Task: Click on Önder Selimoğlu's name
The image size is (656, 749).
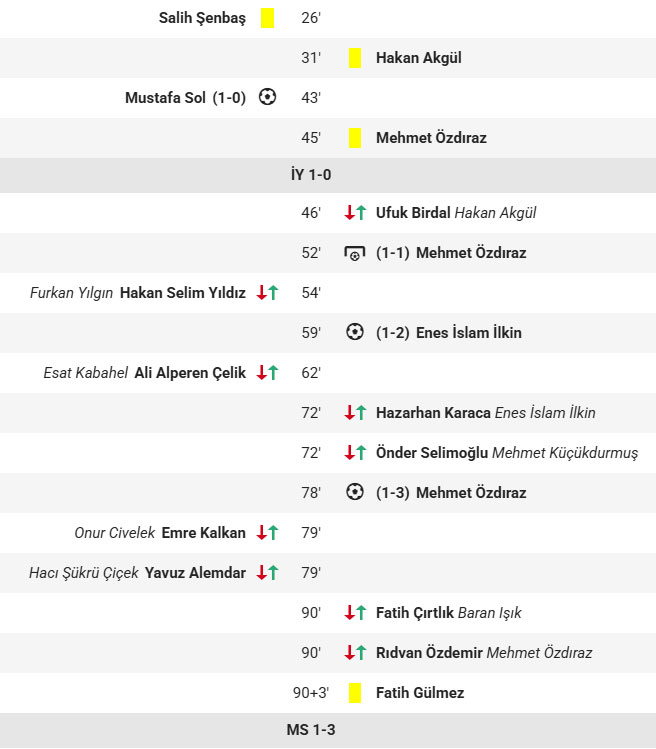Action: (x=432, y=453)
